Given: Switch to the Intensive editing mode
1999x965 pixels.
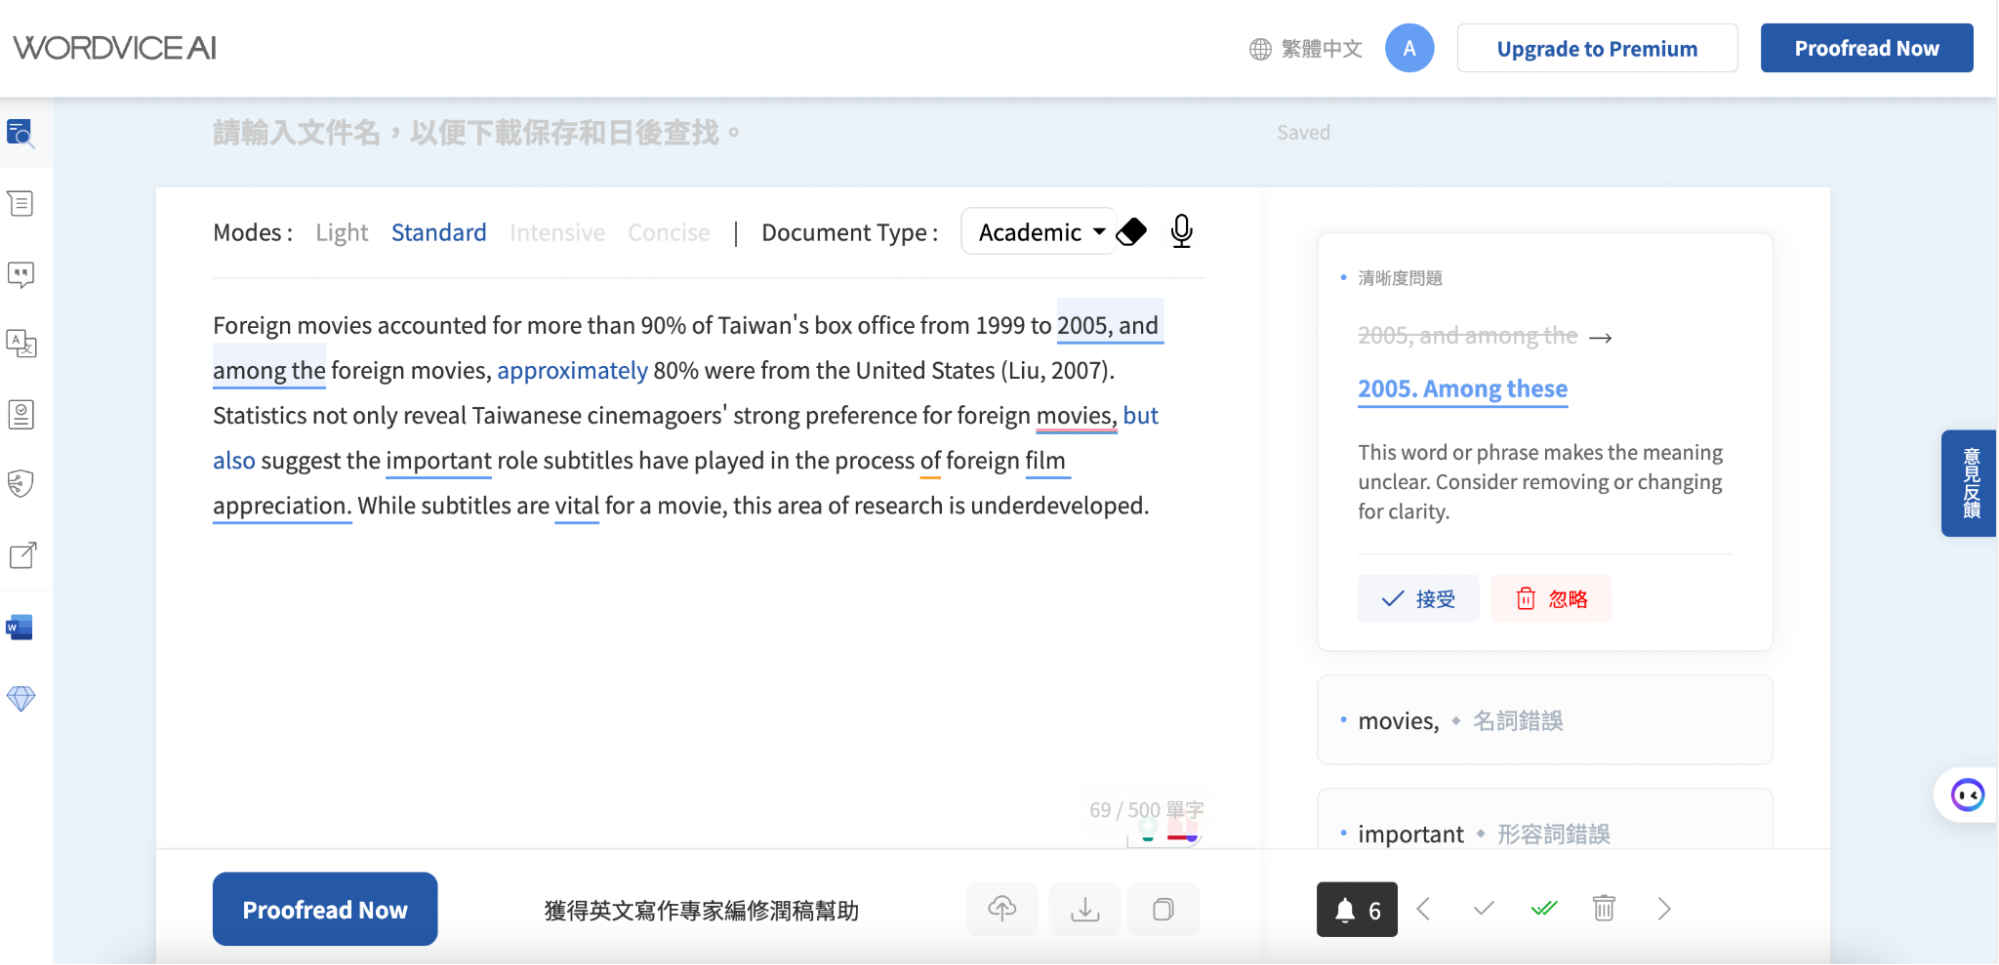Looking at the screenshot, I should 557,231.
